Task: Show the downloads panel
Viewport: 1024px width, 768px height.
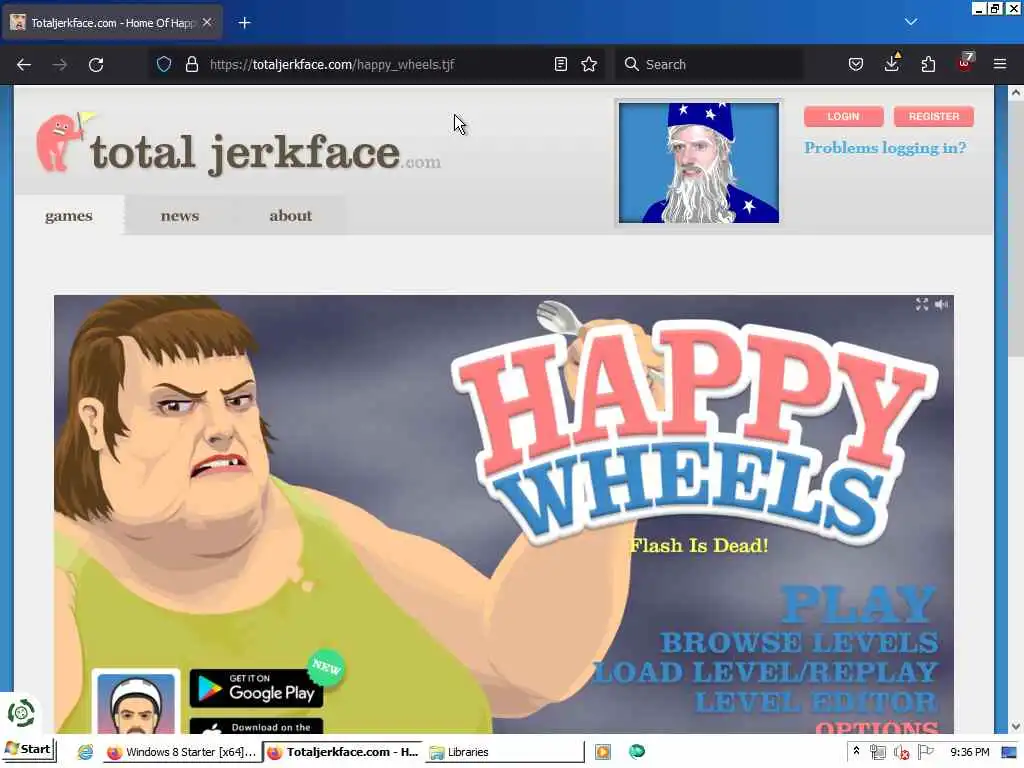Action: coord(892,63)
